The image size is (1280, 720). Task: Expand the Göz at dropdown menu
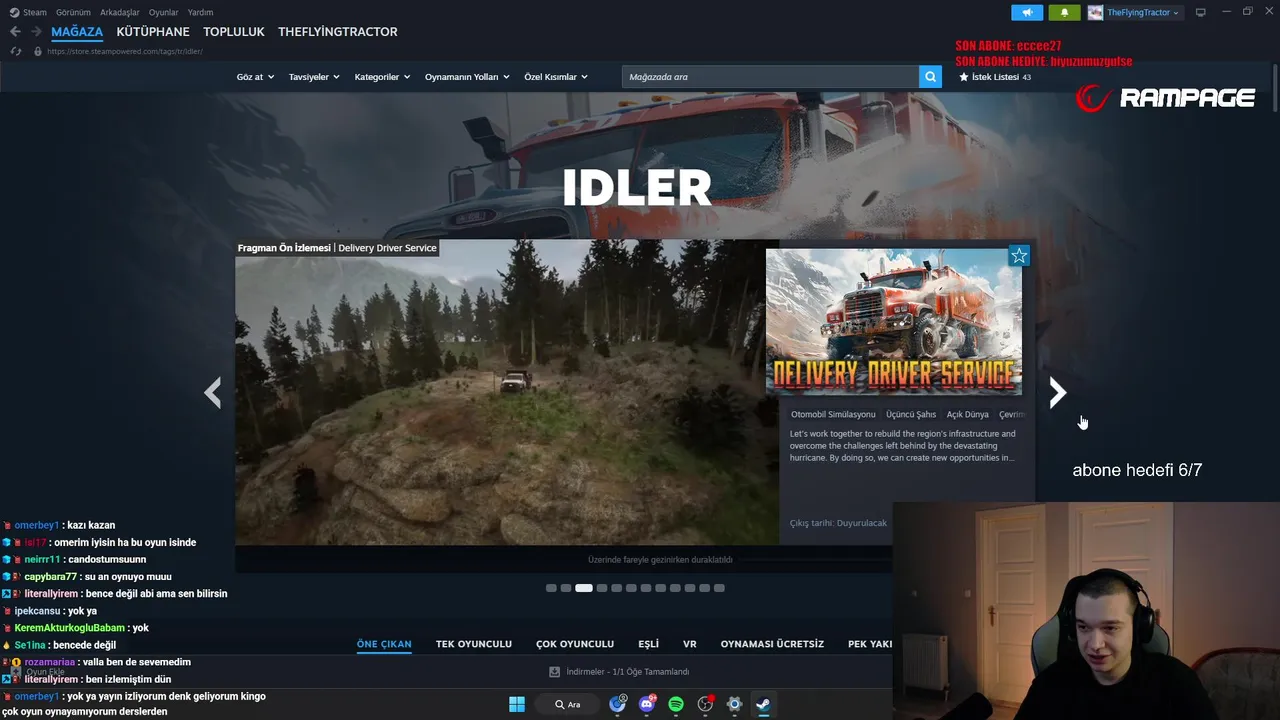point(255,77)
